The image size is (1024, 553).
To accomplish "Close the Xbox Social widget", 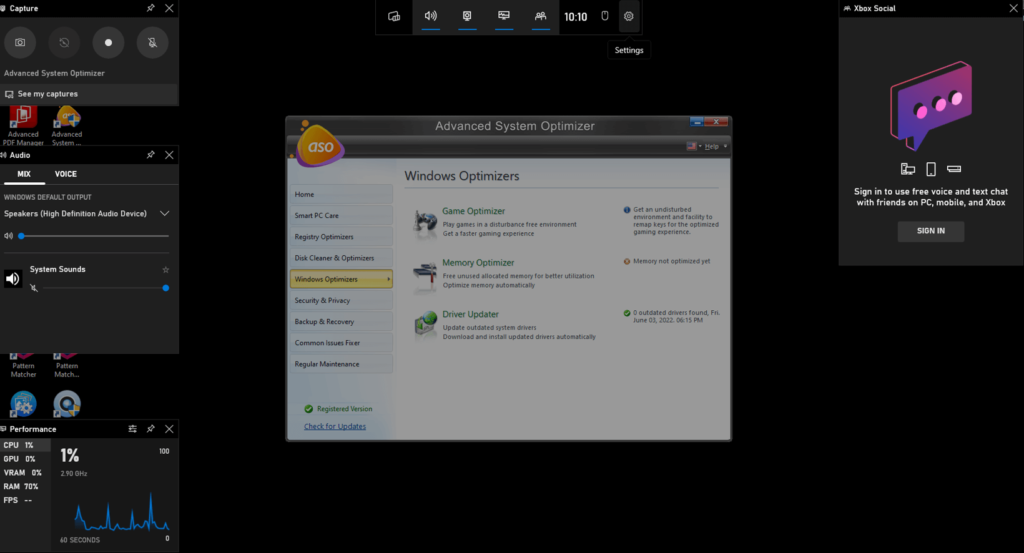I will pos(1014,8).
